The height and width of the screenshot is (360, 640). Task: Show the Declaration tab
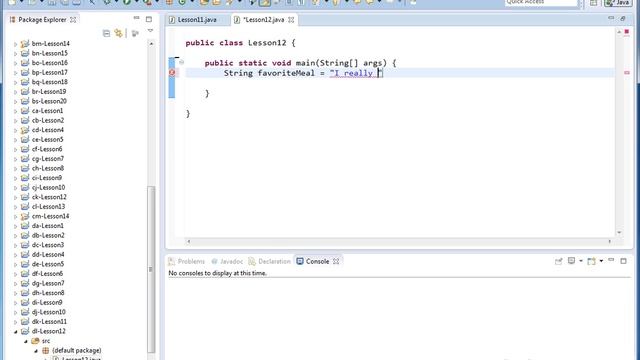tap(270, 261)
